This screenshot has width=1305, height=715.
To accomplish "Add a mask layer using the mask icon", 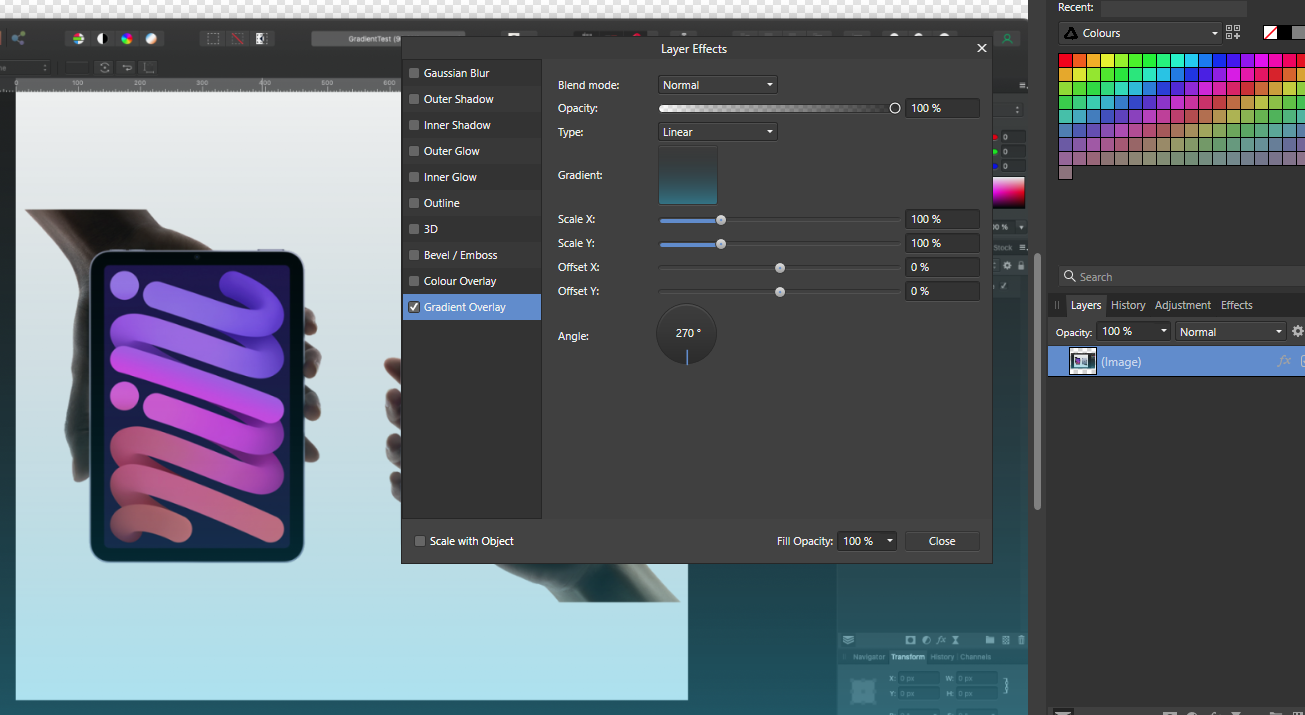I will [x=911, y=640].
